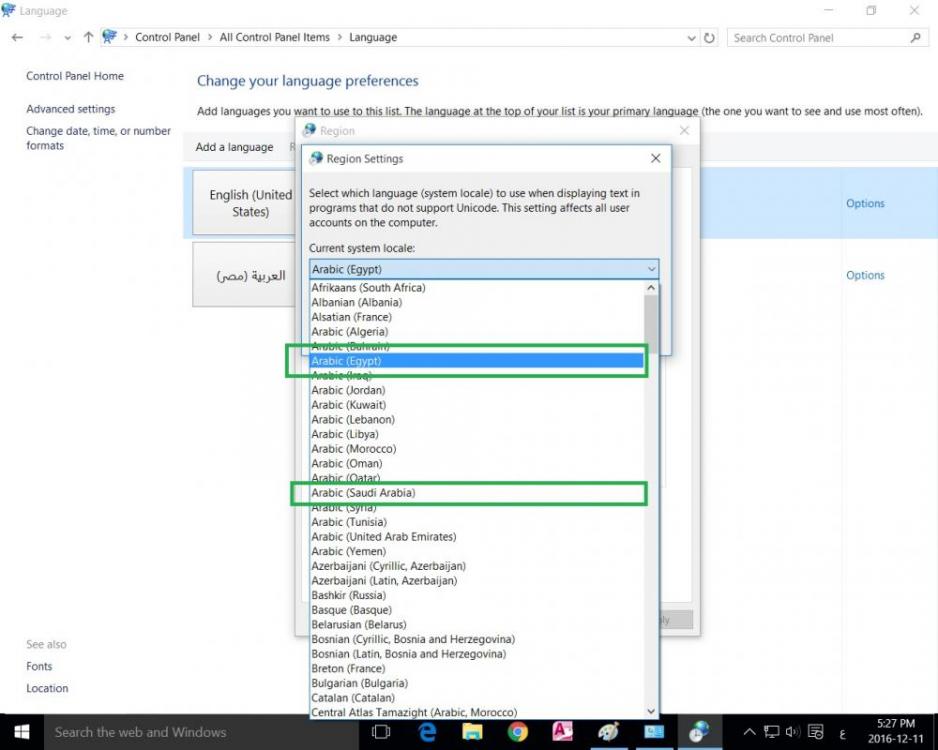The image size is (938, 750).
Task: Open the Fonts link under See also
Action: (x=39, y=666)
